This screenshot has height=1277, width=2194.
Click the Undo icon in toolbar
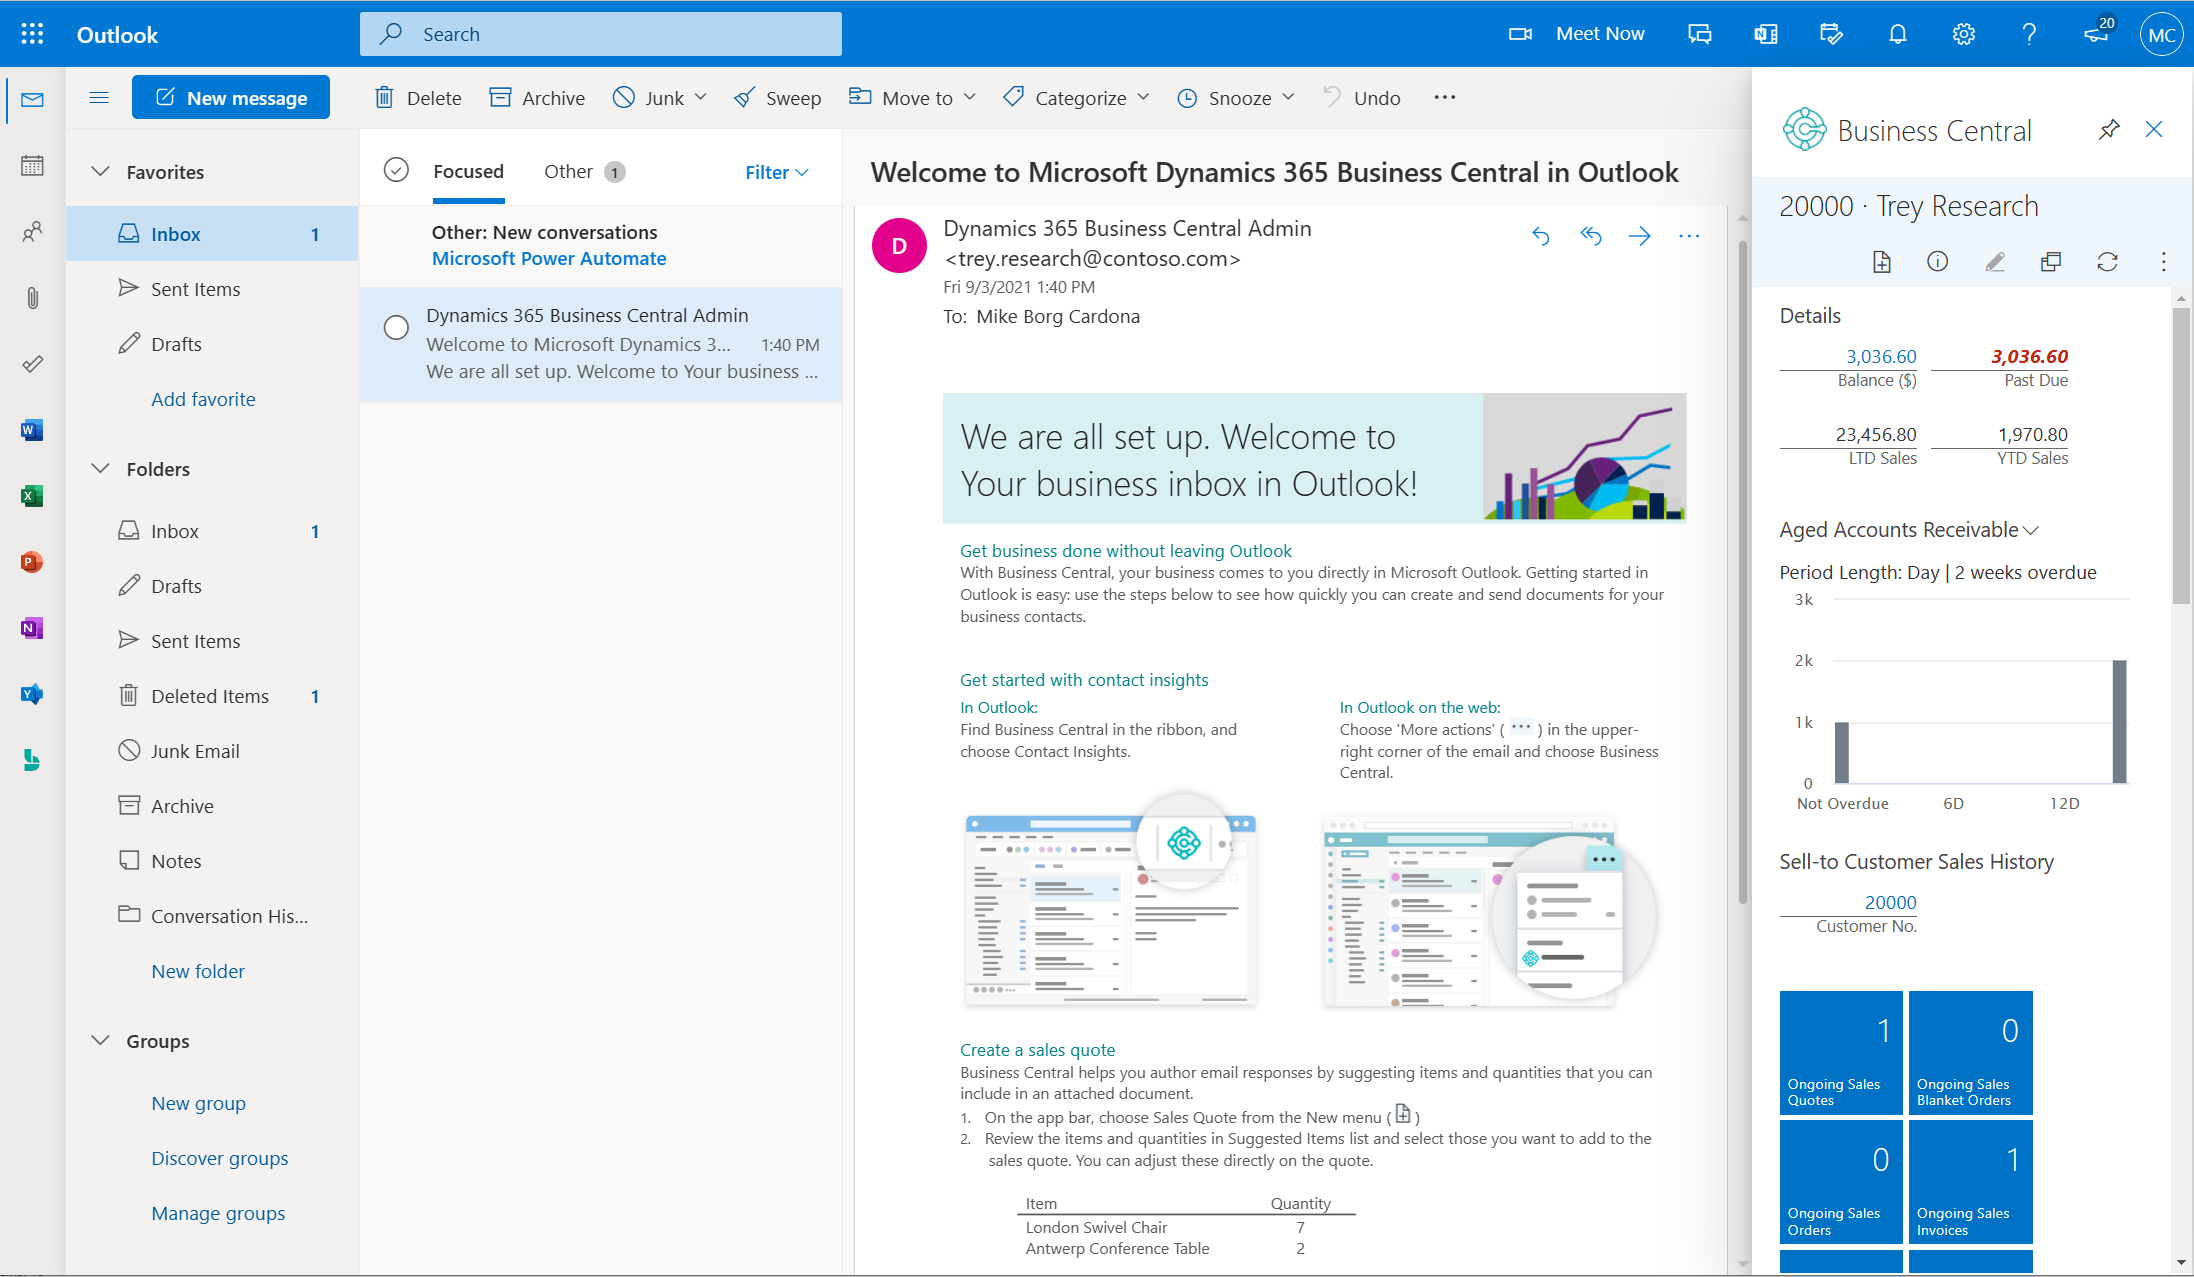1329,96
